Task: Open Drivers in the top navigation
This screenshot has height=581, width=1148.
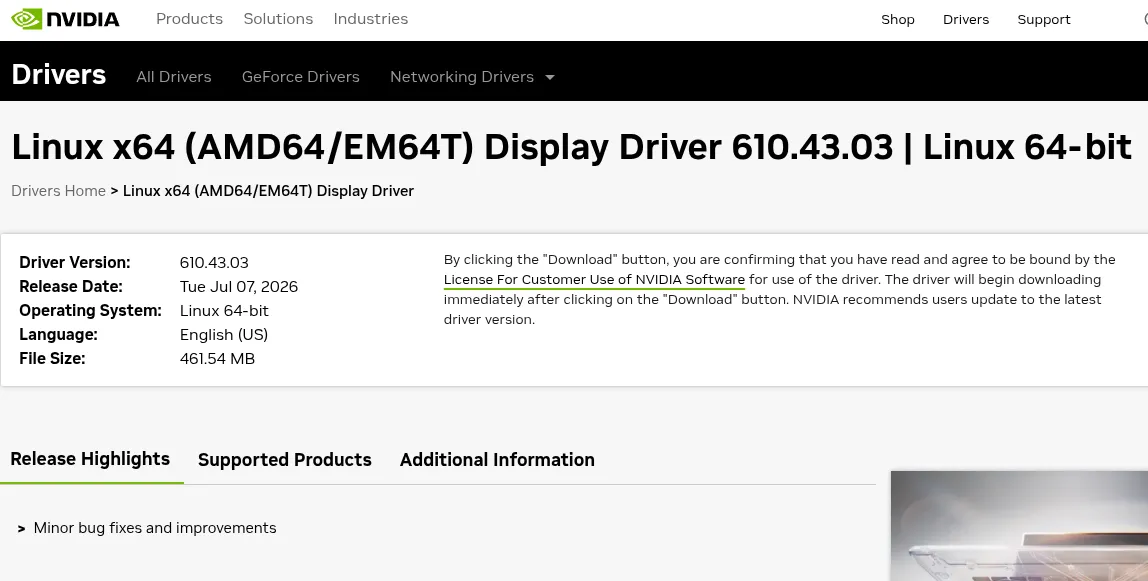Action: [x=966, y=20]
